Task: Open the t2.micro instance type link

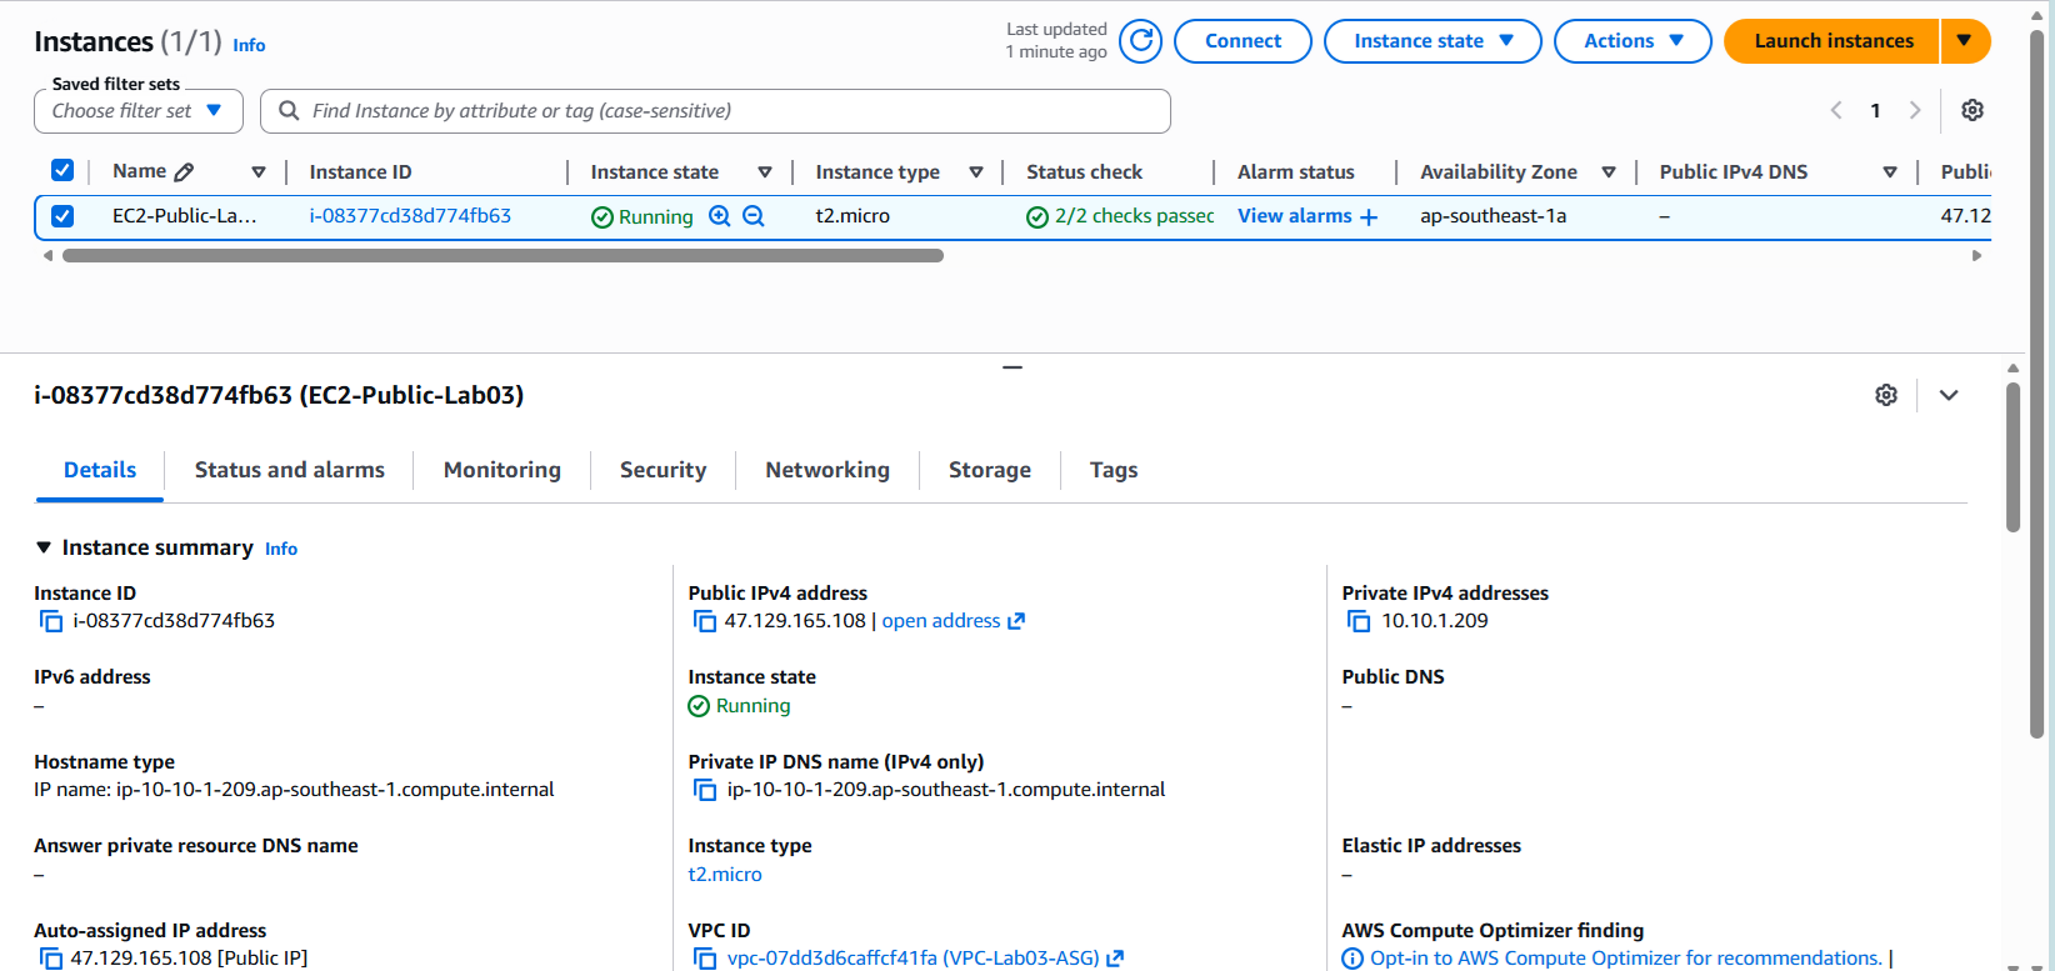Action: pos(725,874)
